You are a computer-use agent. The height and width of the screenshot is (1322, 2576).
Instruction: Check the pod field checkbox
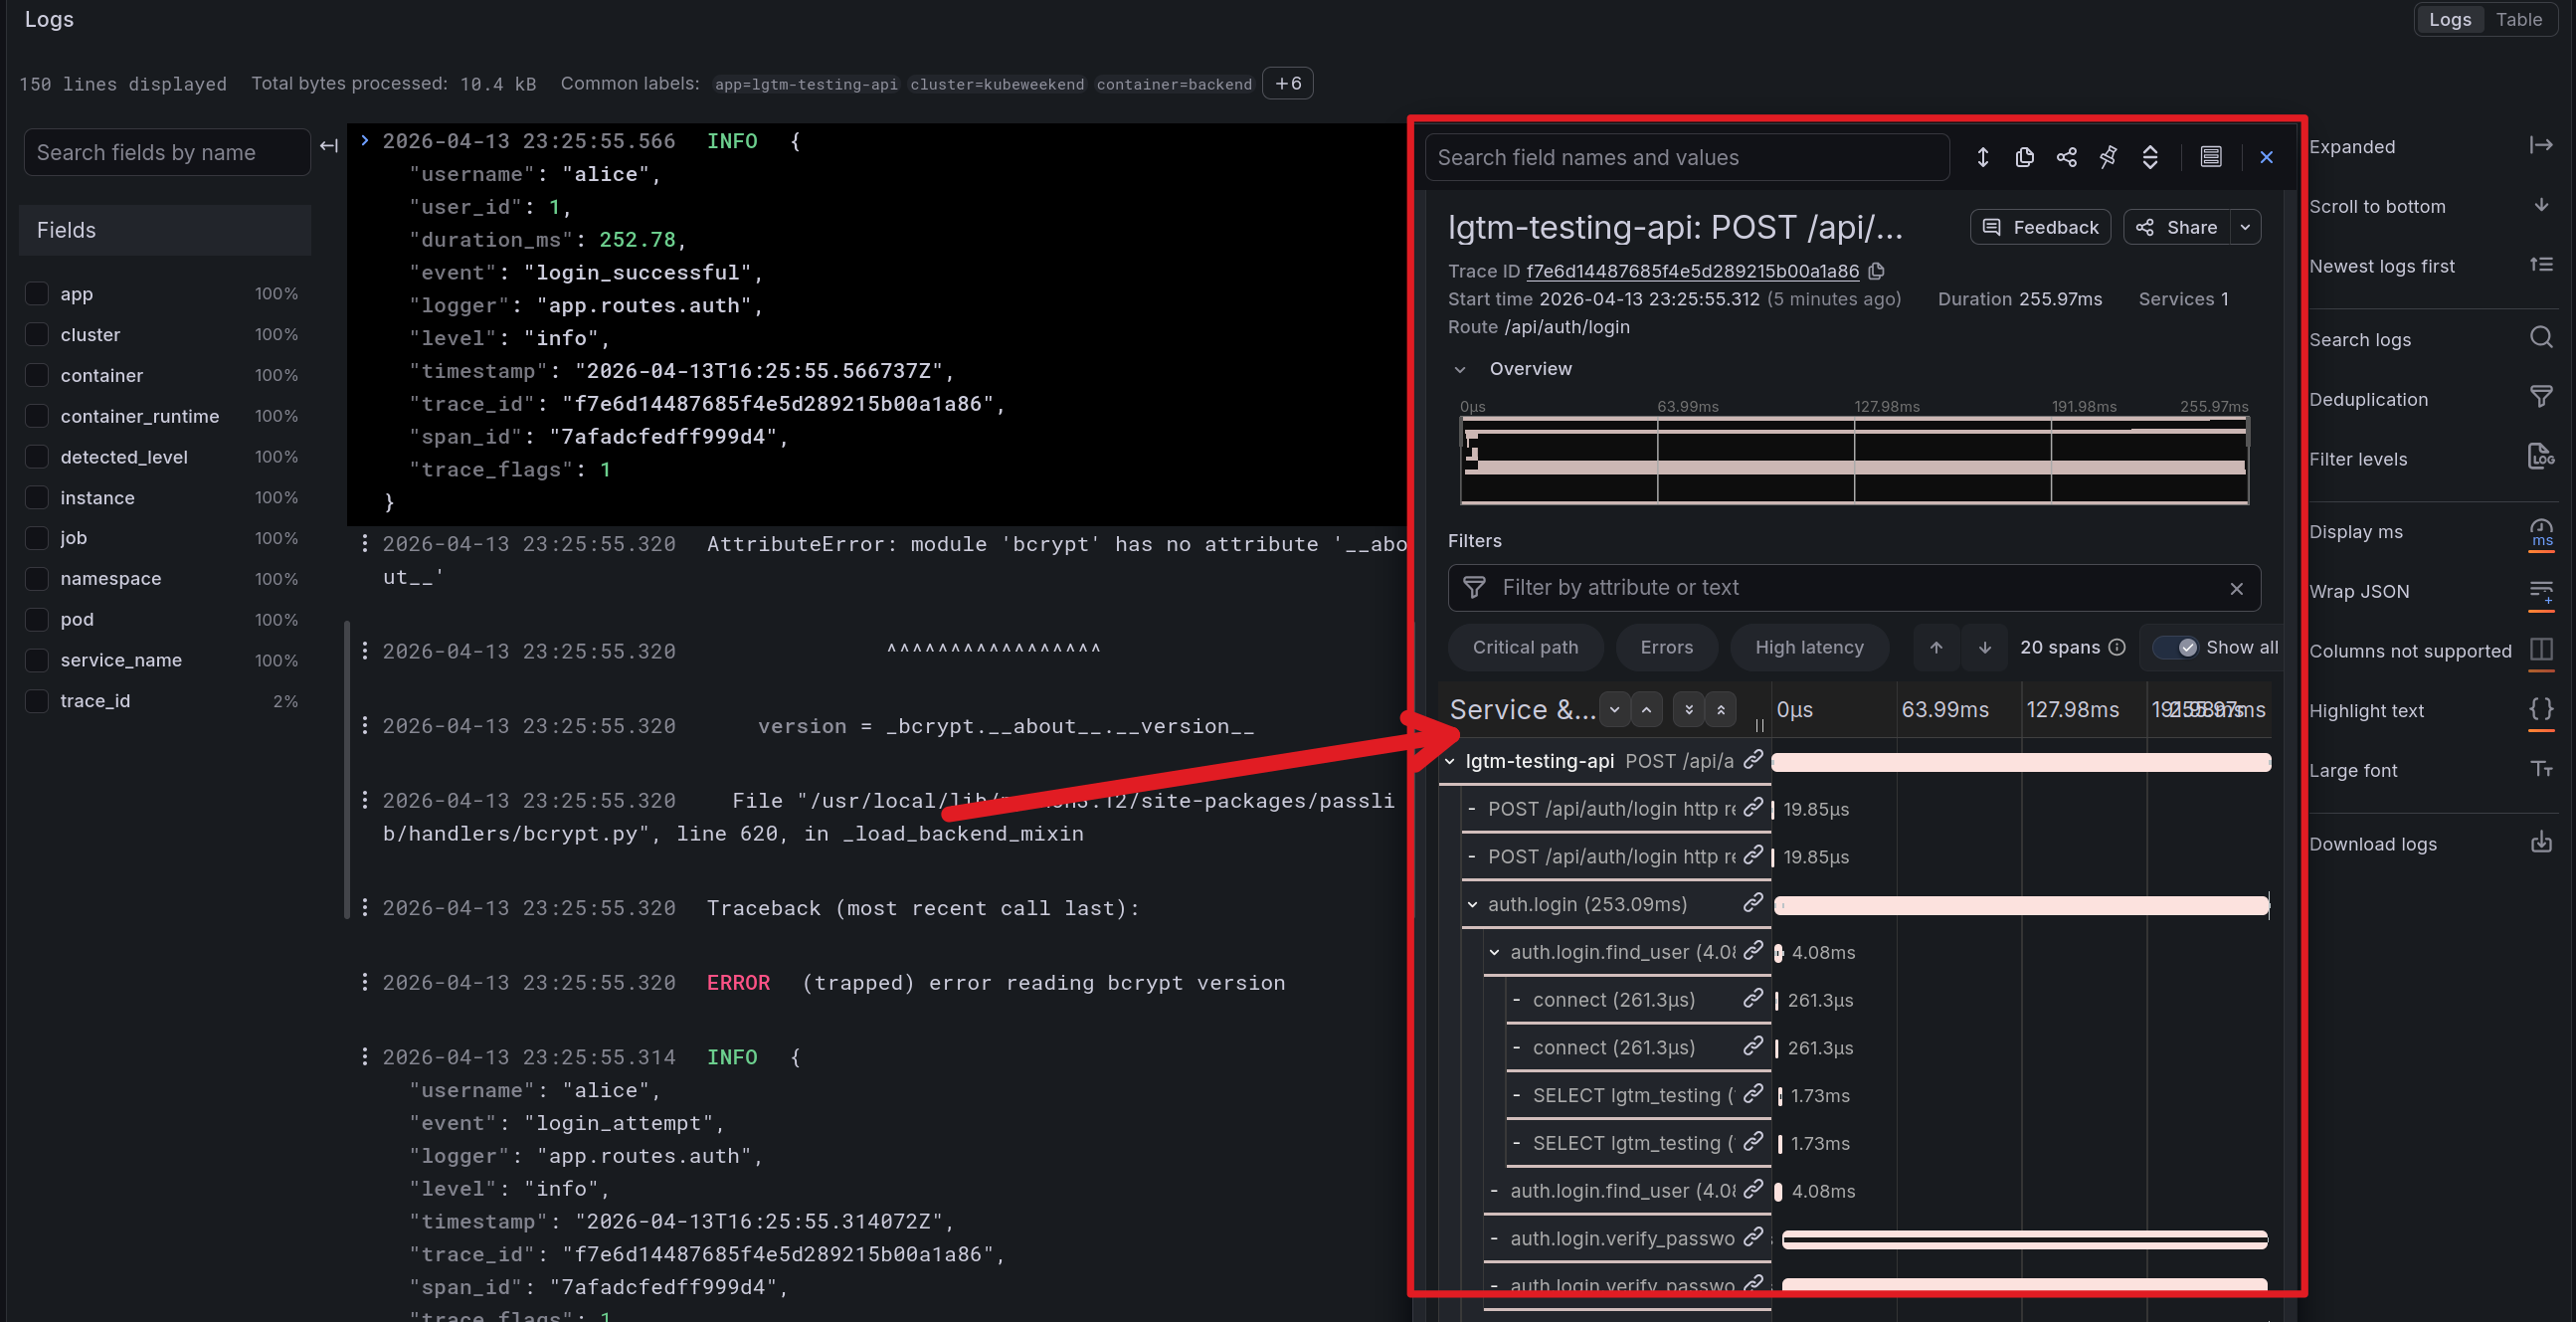37,619
